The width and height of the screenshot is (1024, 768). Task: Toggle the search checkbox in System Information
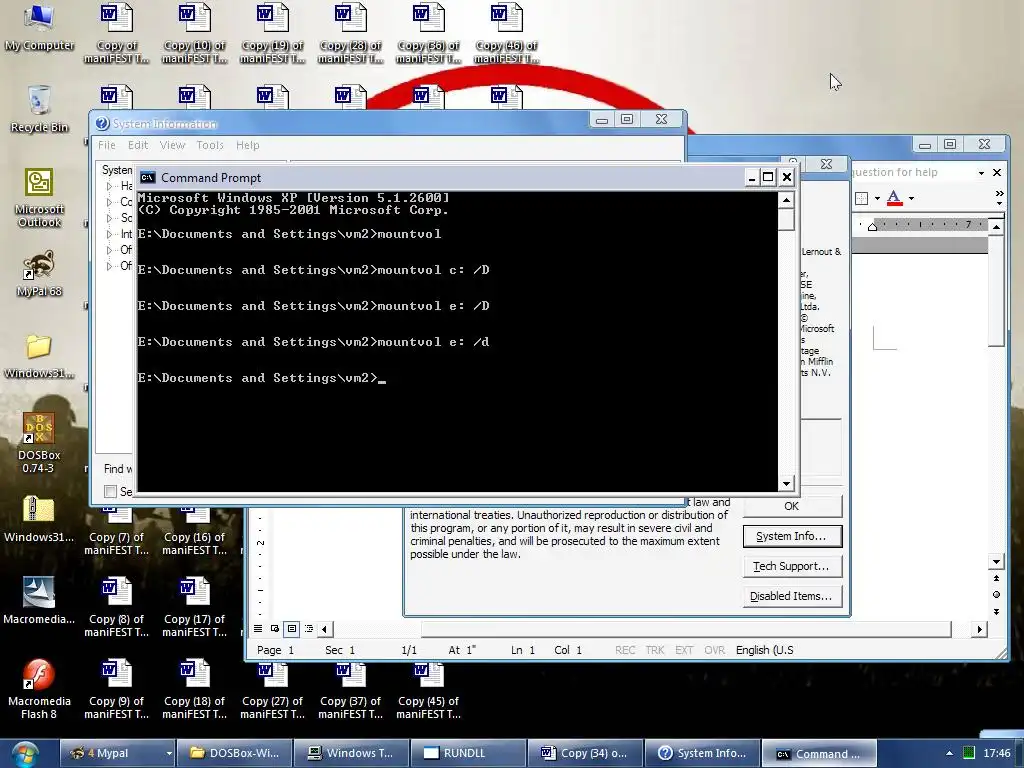(x=110, y=491)
